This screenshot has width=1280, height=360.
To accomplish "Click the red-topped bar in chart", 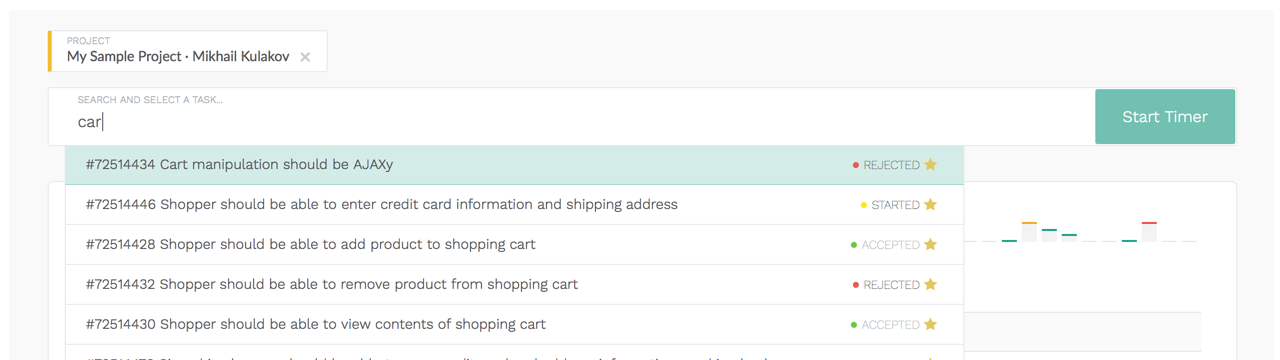I will point(1149,232).
